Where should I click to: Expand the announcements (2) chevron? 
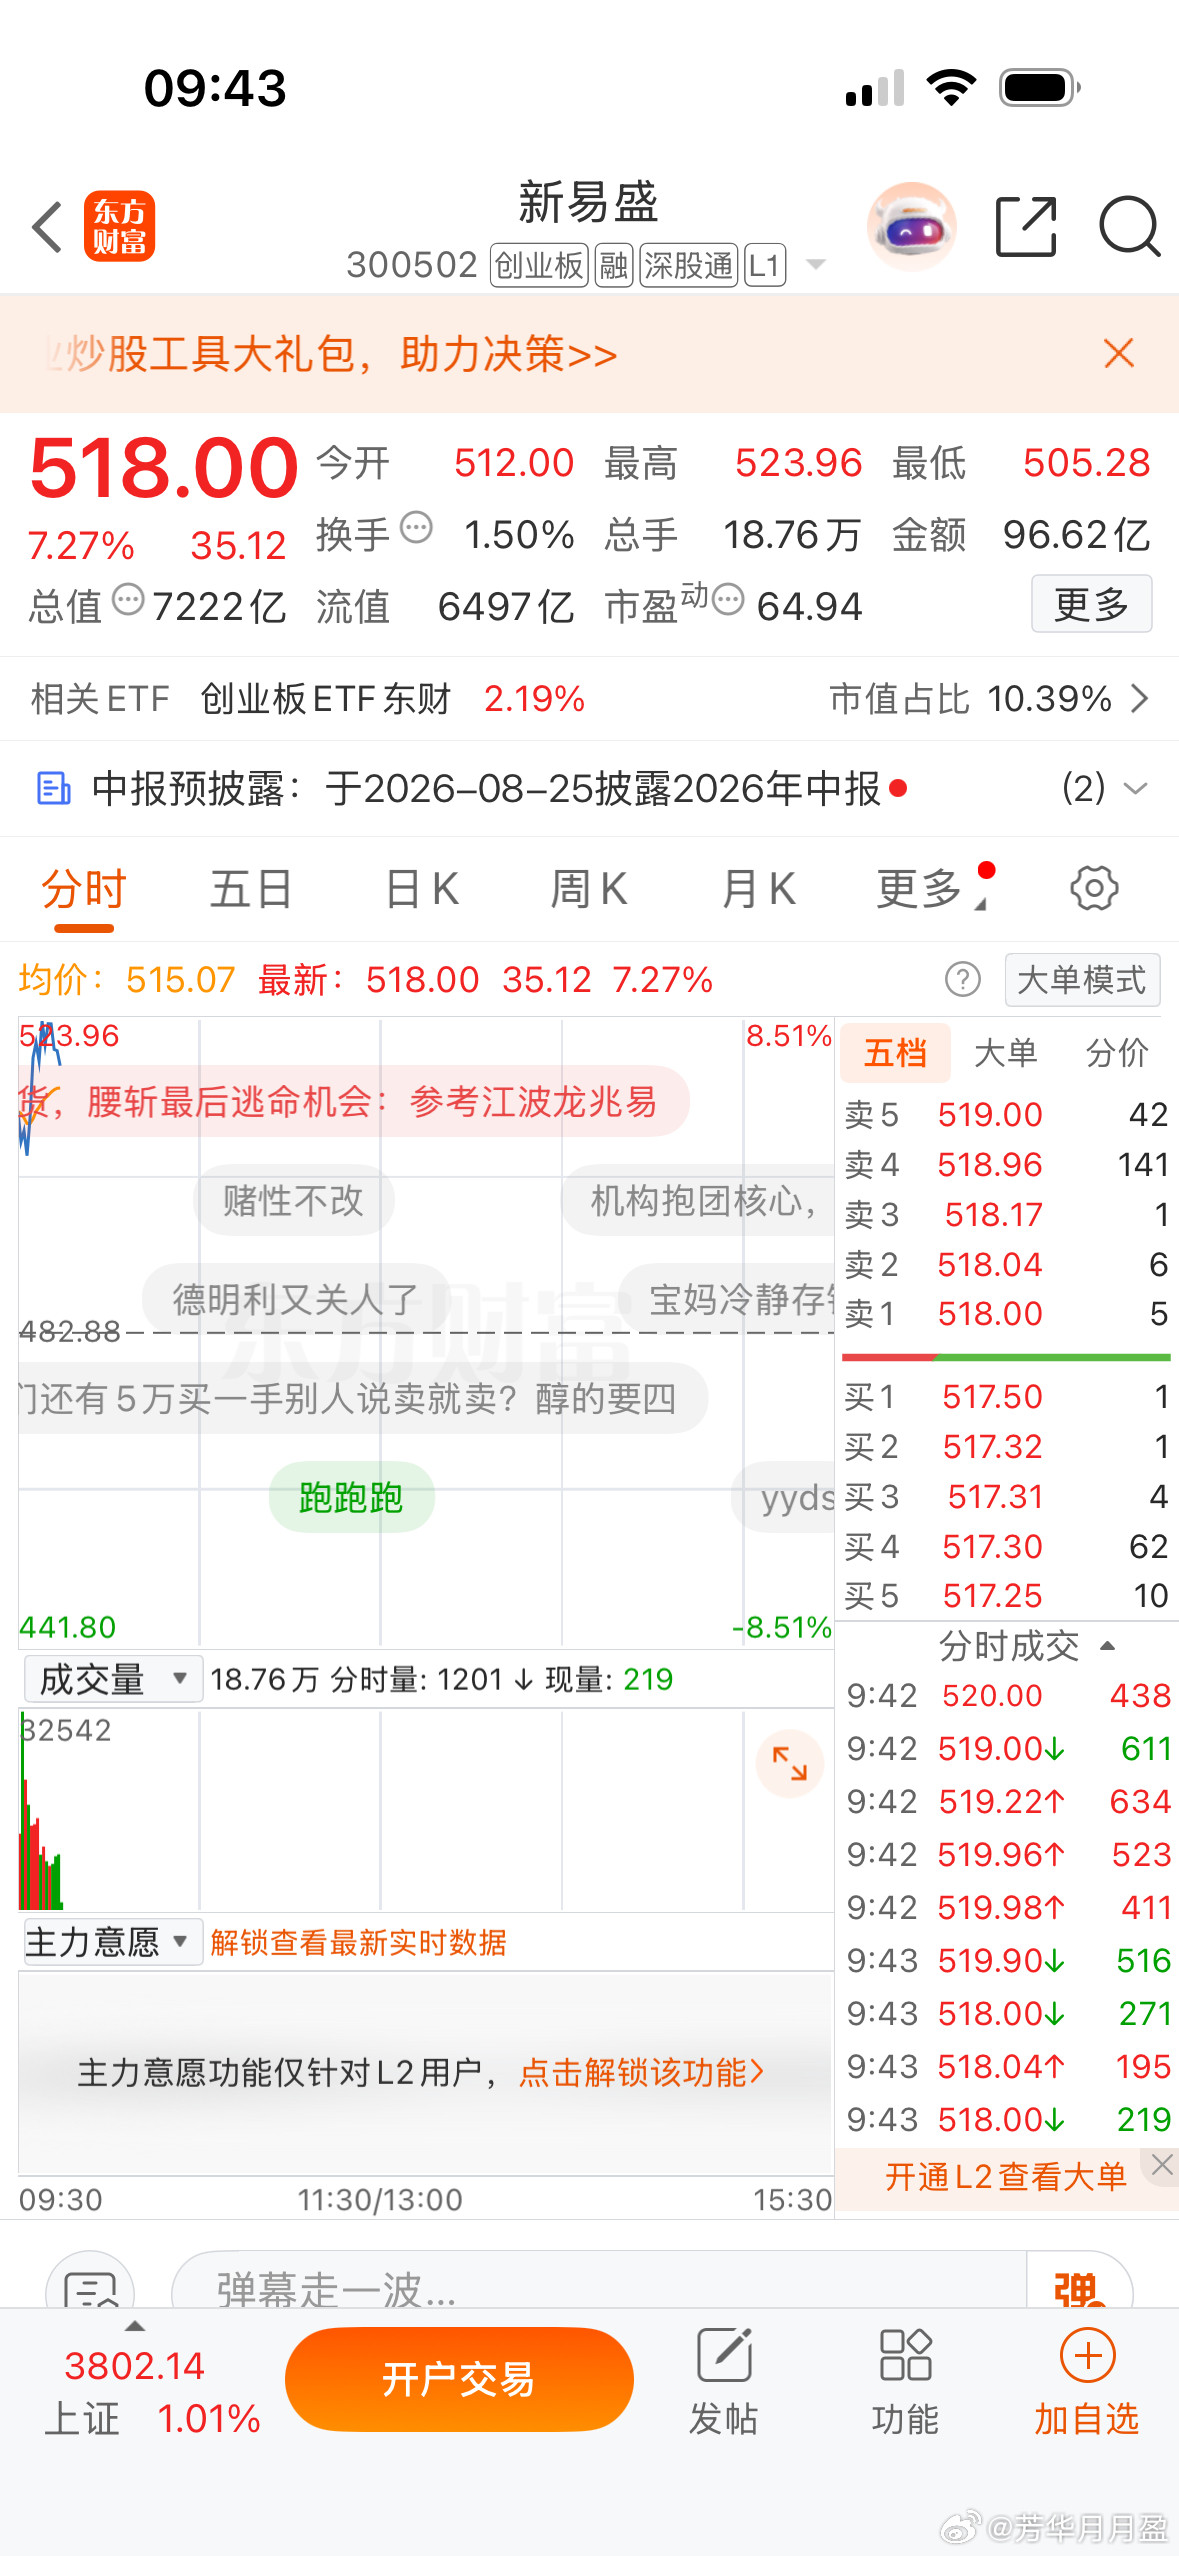click(1135, 789)
